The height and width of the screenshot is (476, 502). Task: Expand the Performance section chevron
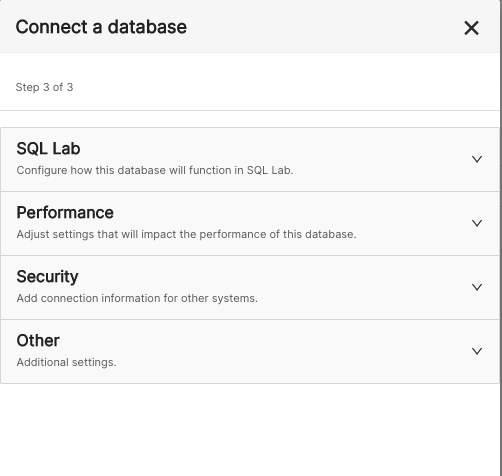[x=477, y=223]
